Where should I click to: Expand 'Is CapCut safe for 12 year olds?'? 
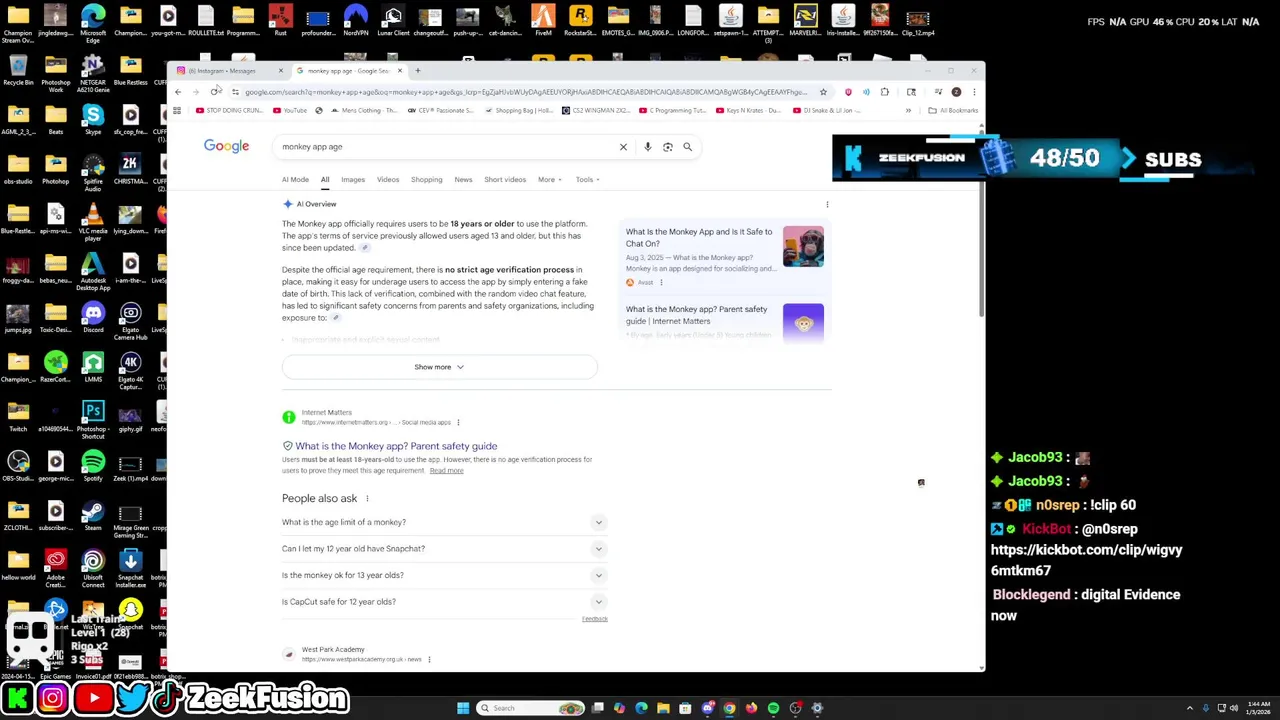(444, 602)
